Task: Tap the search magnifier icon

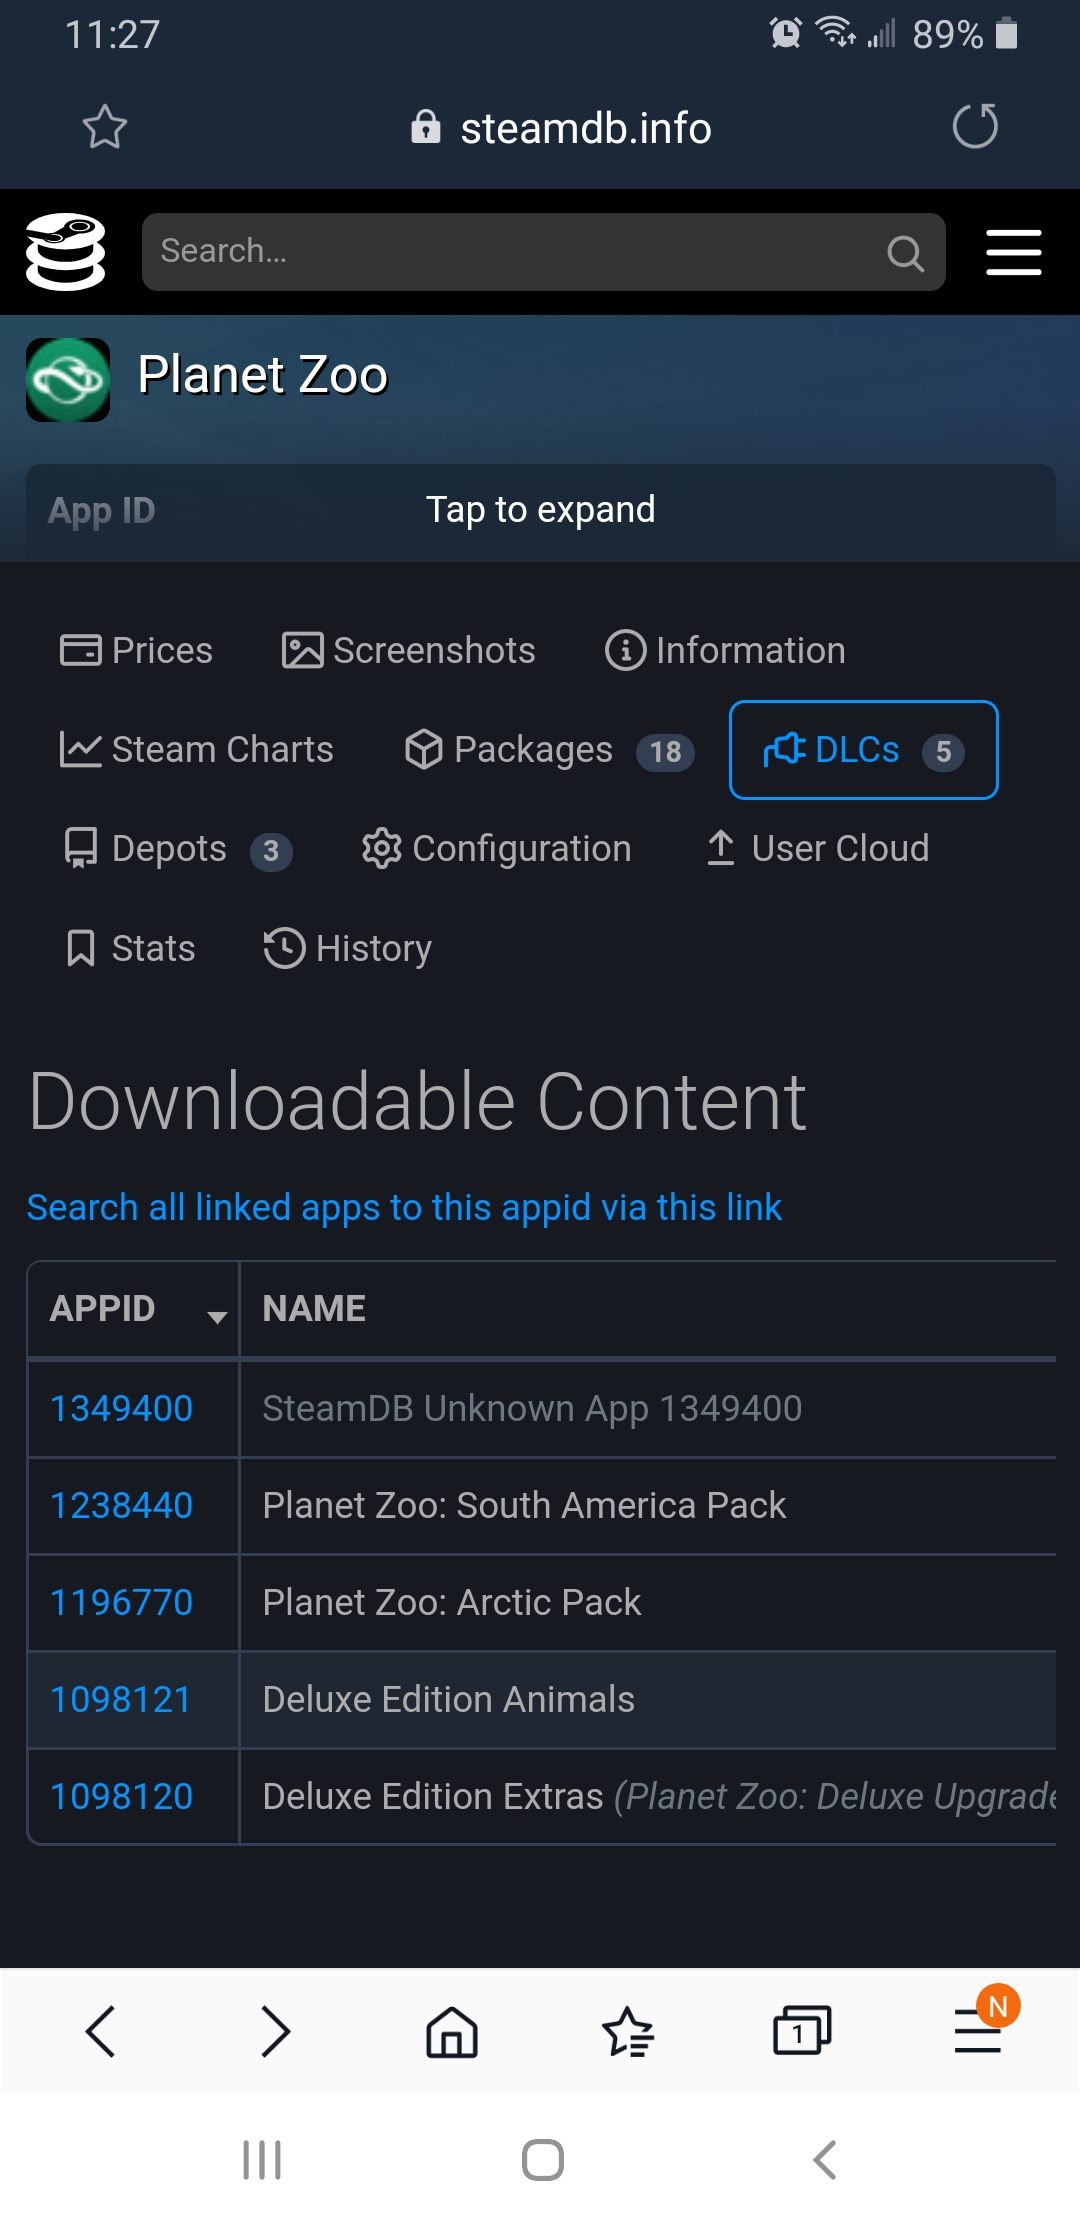Action: 905,253
